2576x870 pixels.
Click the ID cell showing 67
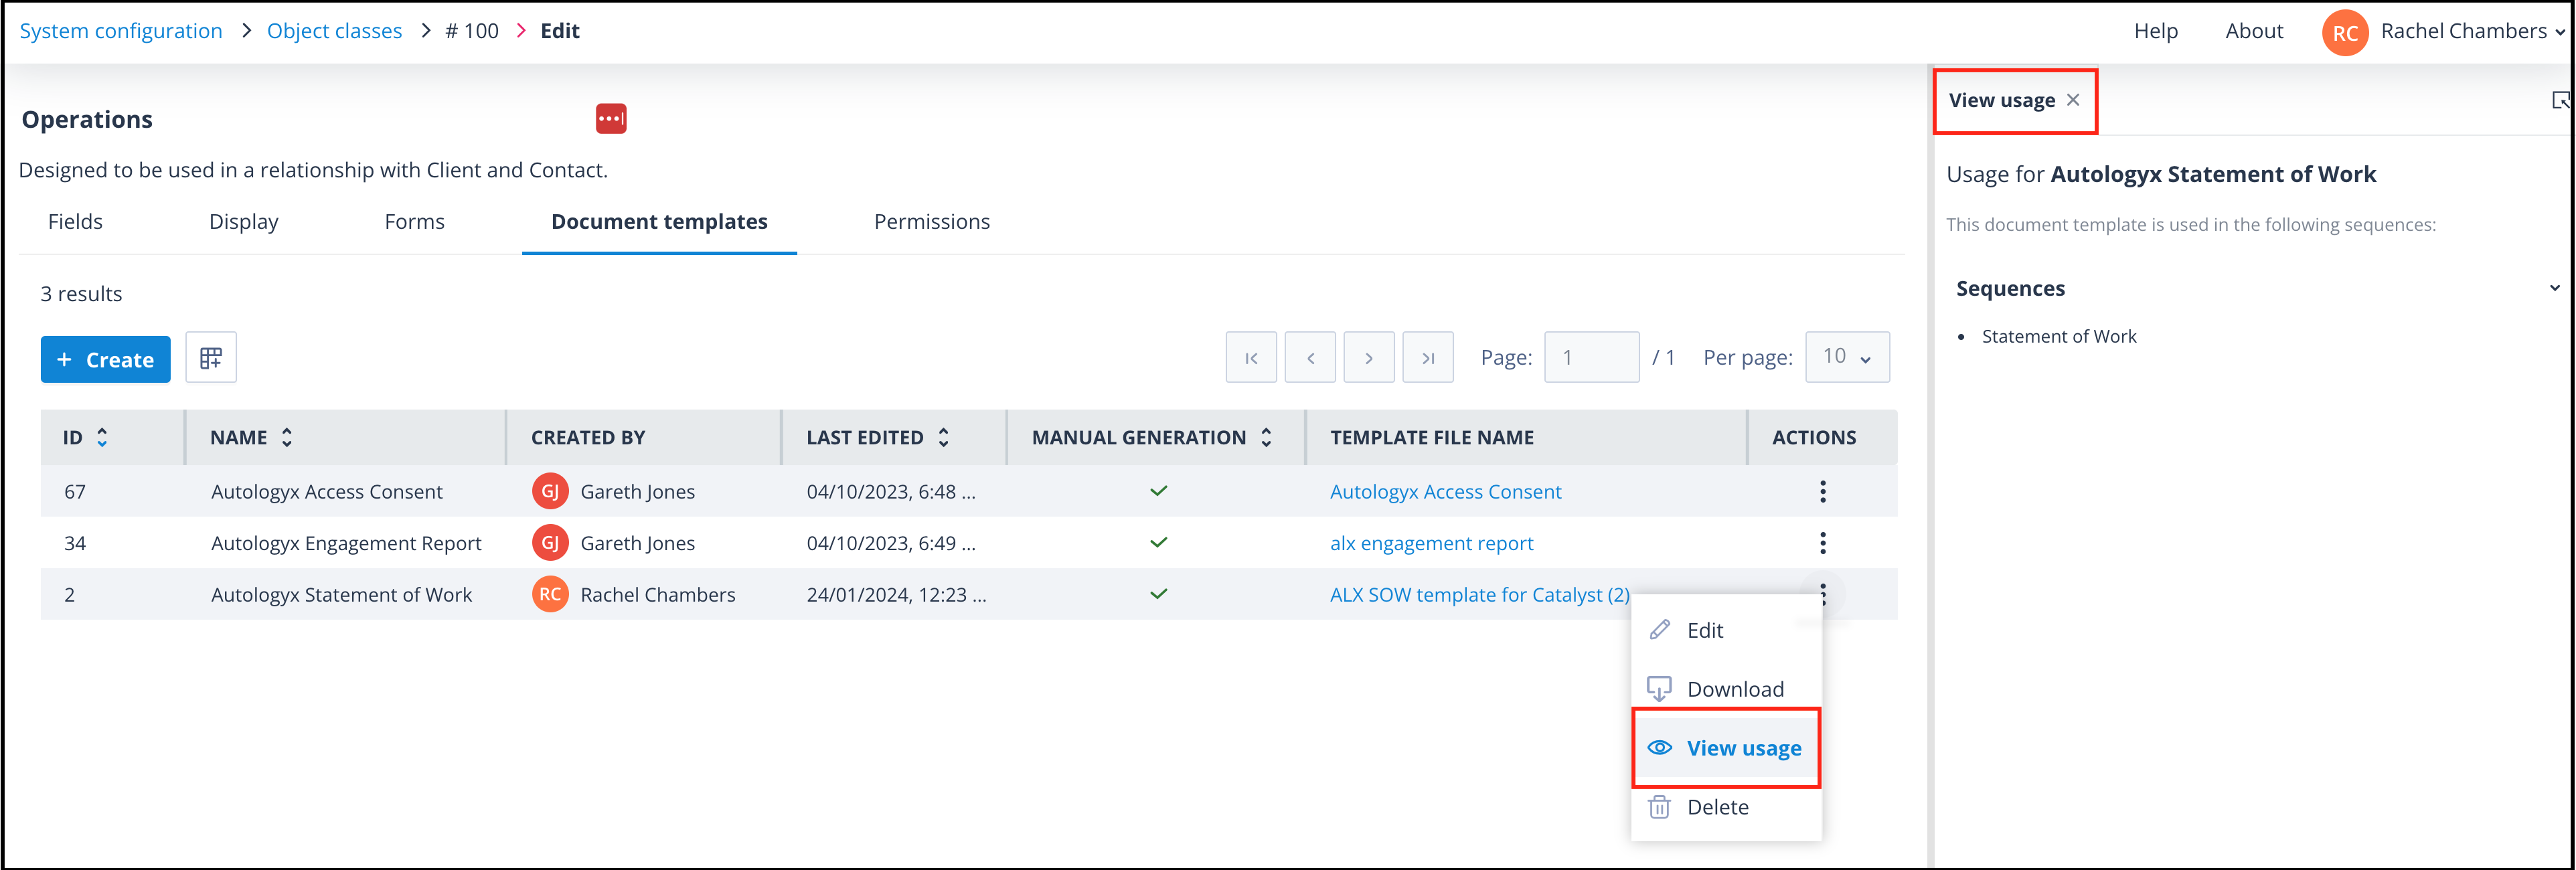click(x=75, y=491)
